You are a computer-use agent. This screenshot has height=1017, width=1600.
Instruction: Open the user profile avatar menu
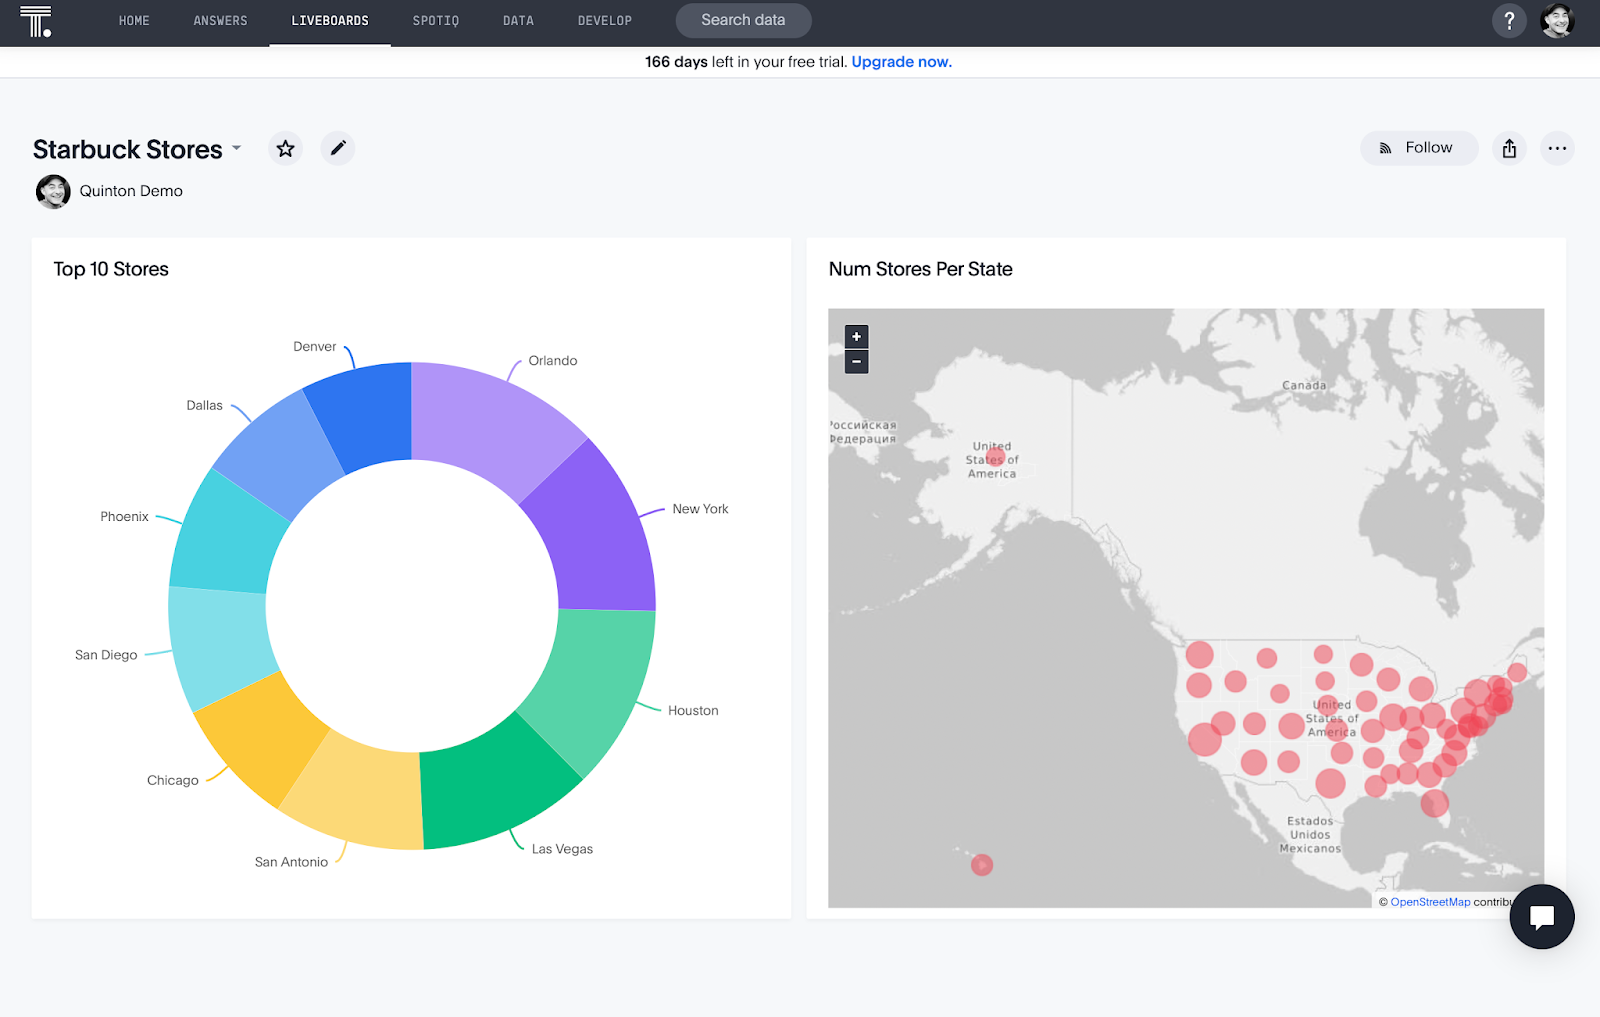1557,21
